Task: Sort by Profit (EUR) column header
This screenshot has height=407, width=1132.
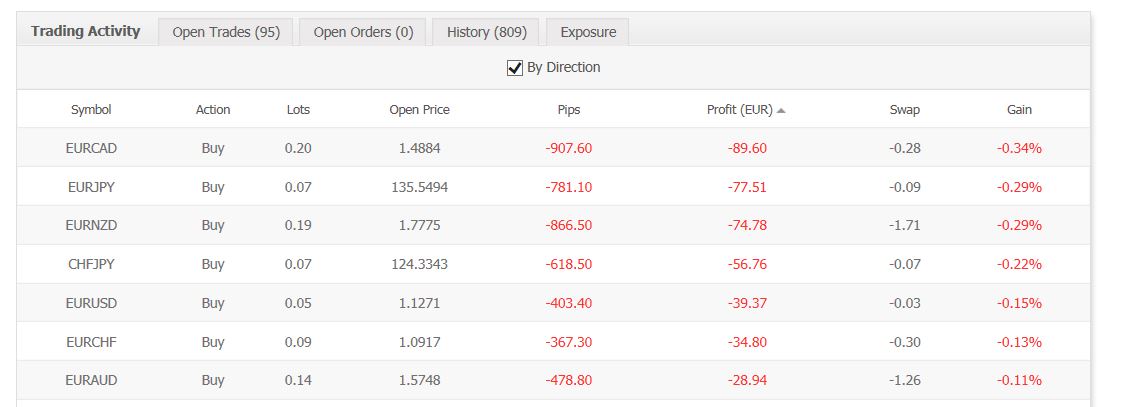Action: pyautogui.click(x=739, y=110)
